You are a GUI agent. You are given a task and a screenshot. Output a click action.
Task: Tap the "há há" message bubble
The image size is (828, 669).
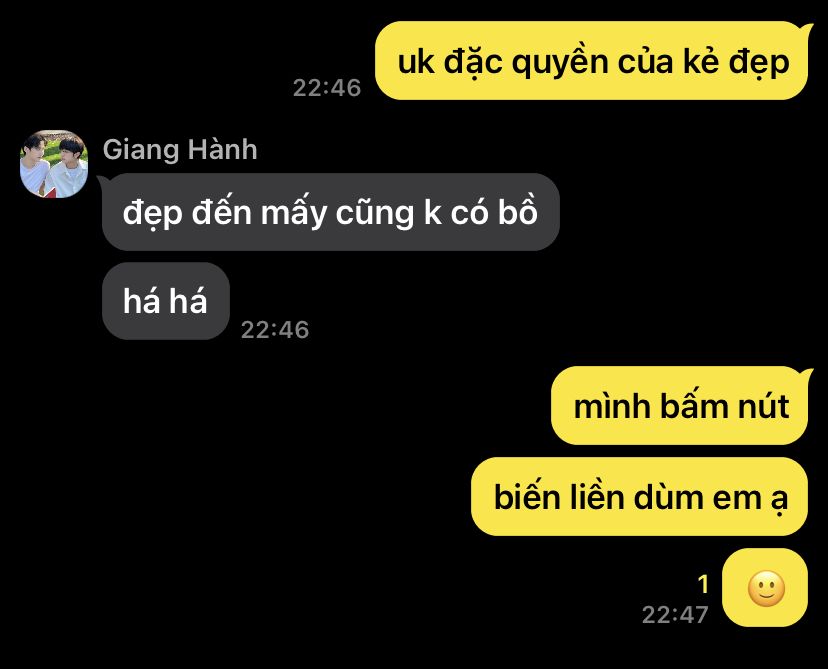point(166,301)
